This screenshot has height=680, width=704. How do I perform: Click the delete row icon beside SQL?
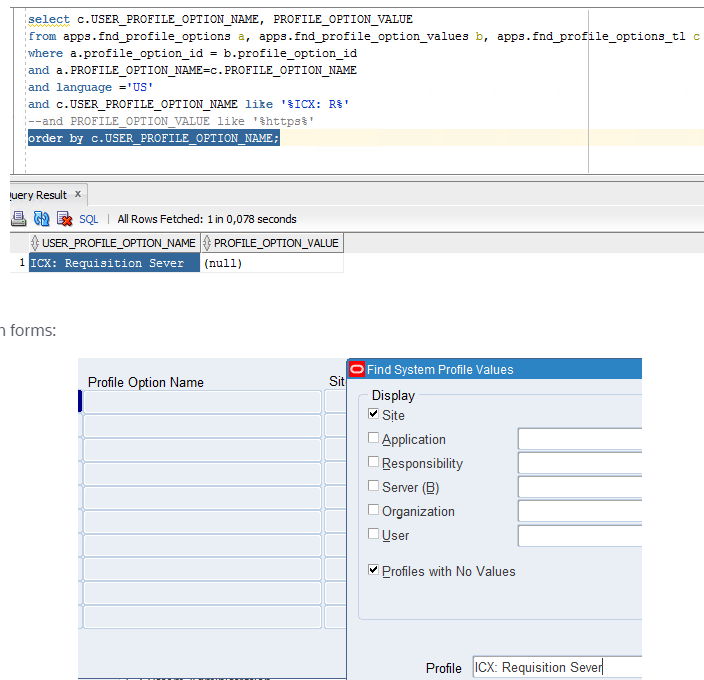coord(64,219)
